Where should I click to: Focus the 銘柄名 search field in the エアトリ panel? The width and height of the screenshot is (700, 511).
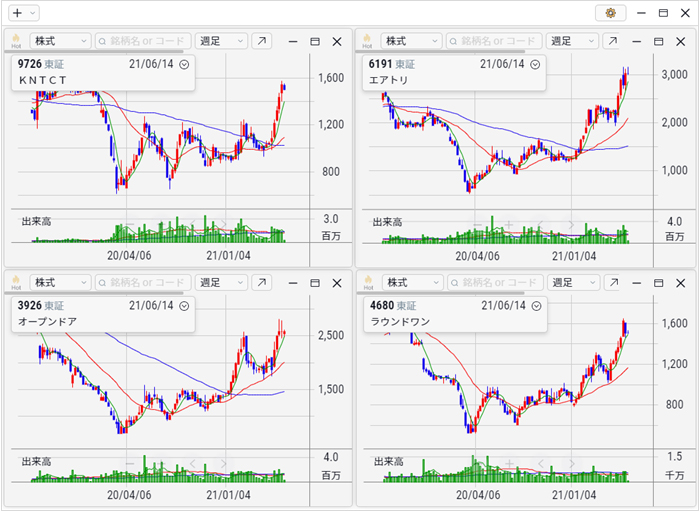[x=494, y=41]
